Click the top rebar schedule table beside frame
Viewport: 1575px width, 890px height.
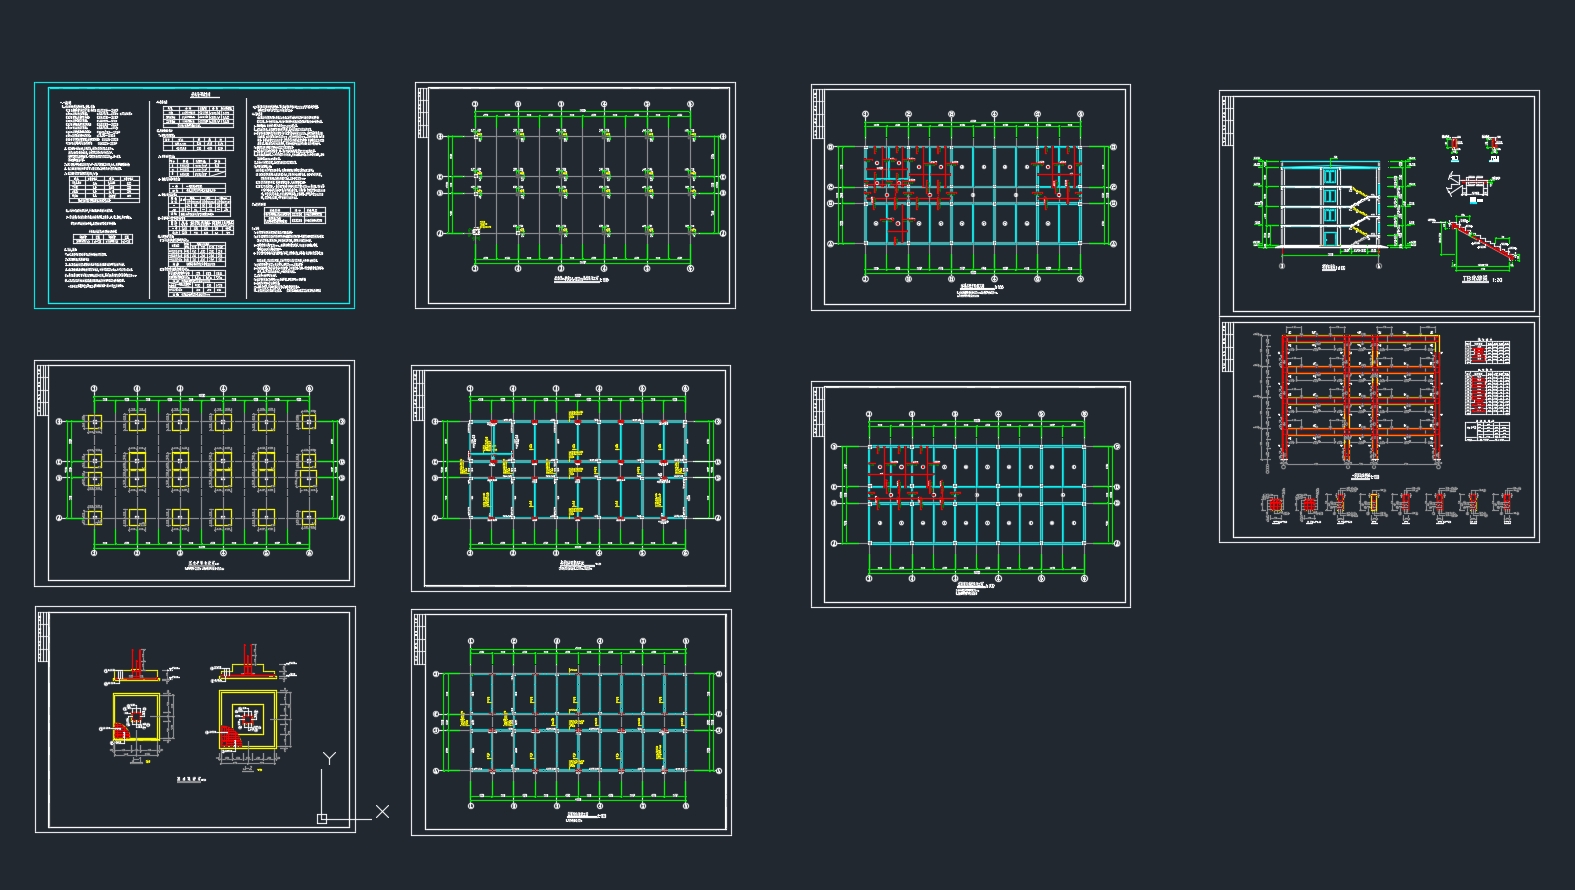pyautogui.click(x=1487, y=352)
